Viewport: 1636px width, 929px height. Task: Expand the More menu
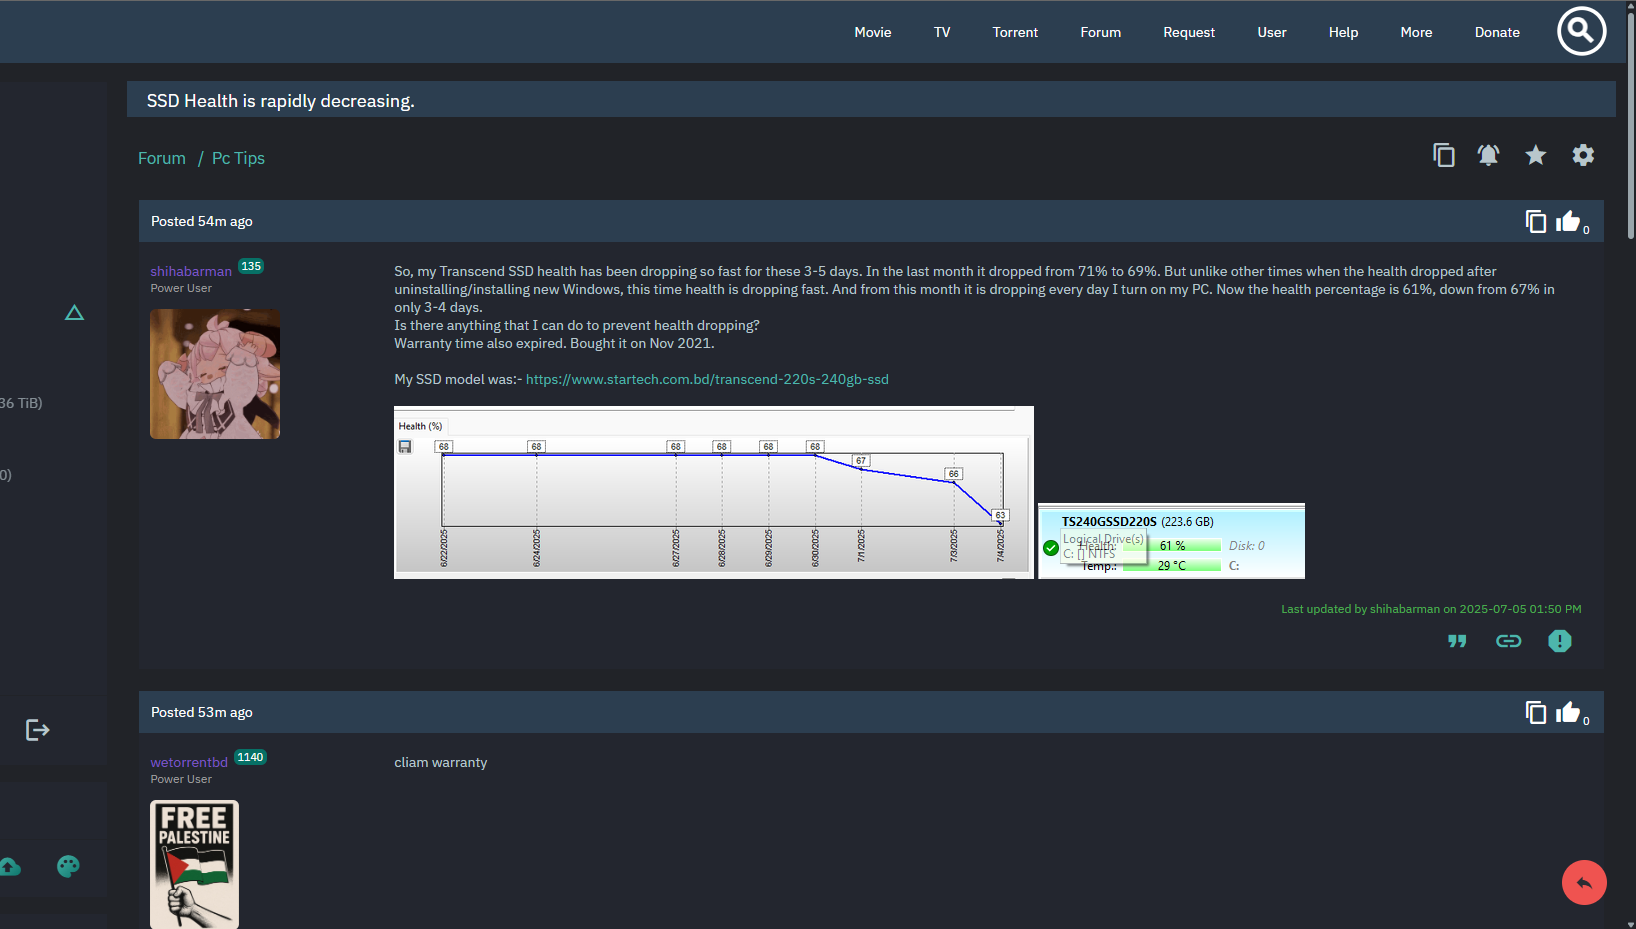[1416, 32]
